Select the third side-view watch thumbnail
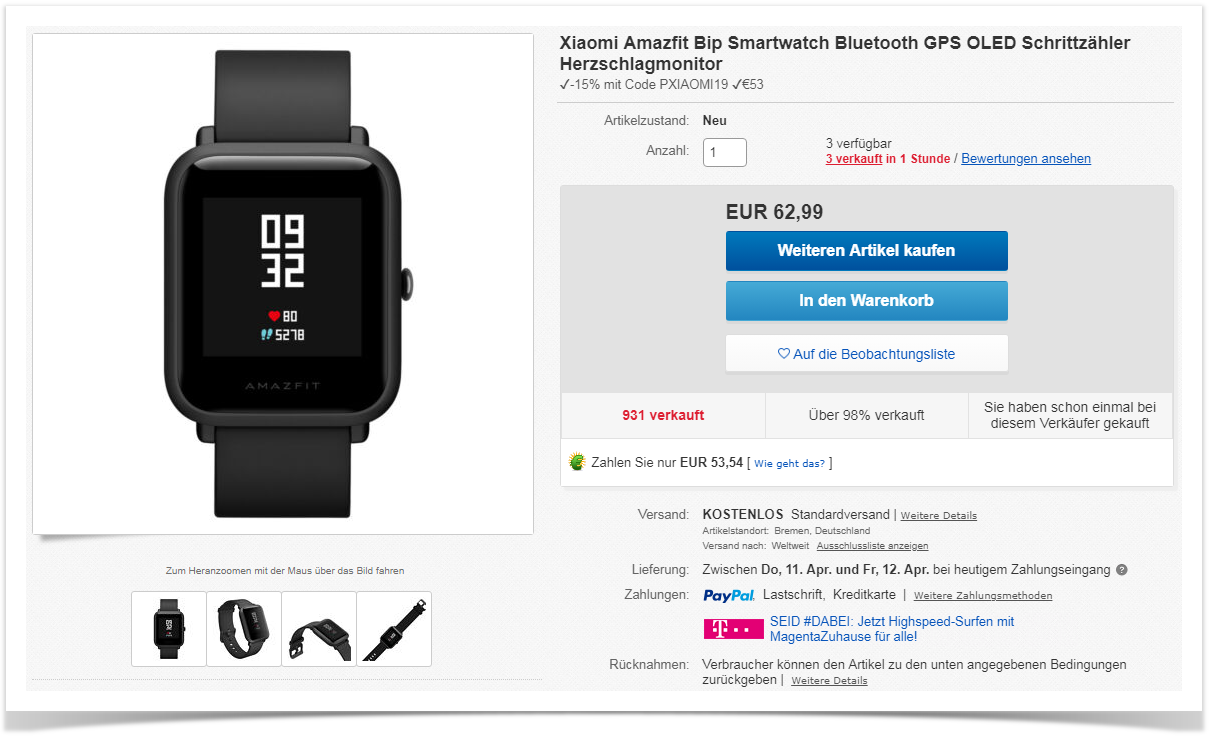 tap(319, 629)
